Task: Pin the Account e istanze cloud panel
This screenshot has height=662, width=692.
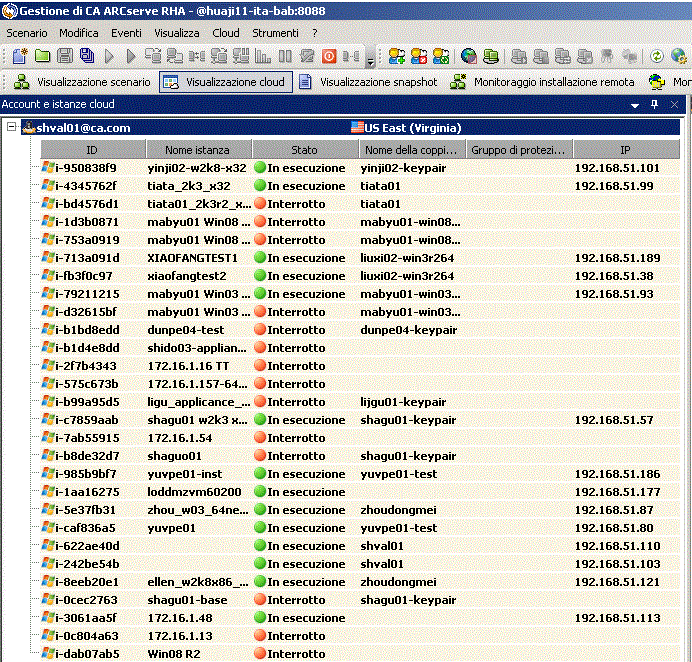Action: [x=655, y=104]
